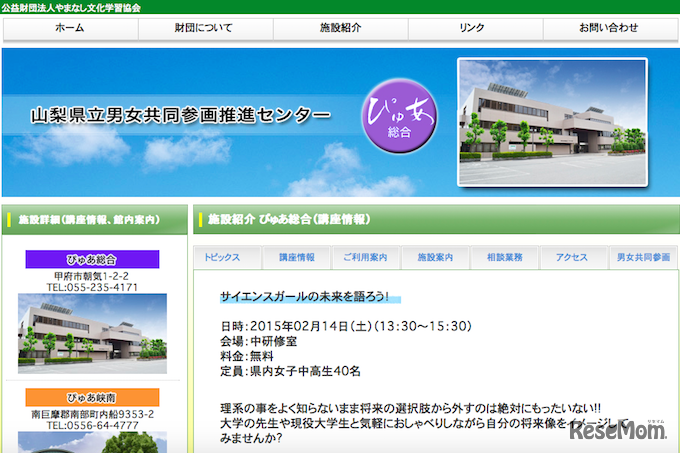The height and width of the screenshot is (453, 680).
Task: Click the ホーム navigation menu item
Action: [x=70, y=28]
